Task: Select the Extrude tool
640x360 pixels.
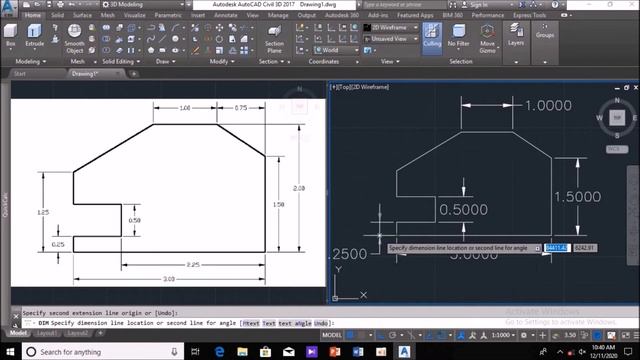Action: tap(34, 35)
